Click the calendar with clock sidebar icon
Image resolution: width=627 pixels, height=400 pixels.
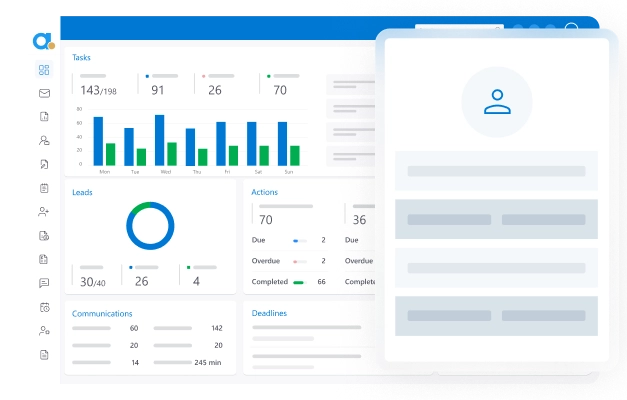pyautogui.click(x=44, y=307)
